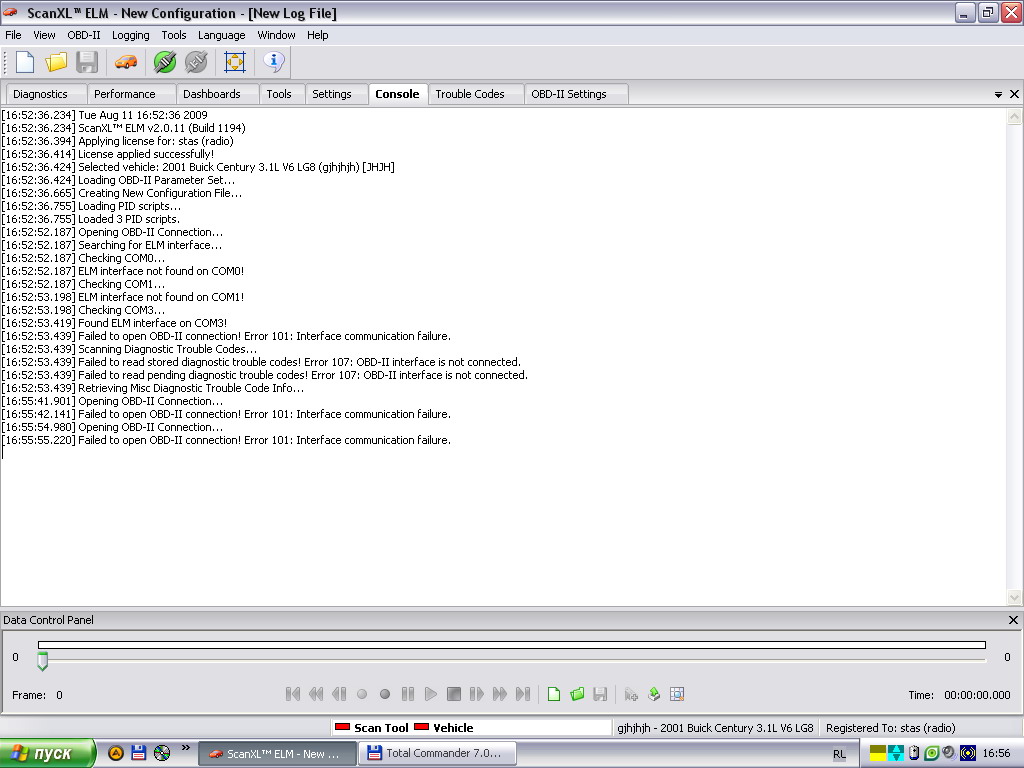1024x768 pixels.
Task: Click the save log disk icon in Data Control Panel
Action: tap(600, 694)
